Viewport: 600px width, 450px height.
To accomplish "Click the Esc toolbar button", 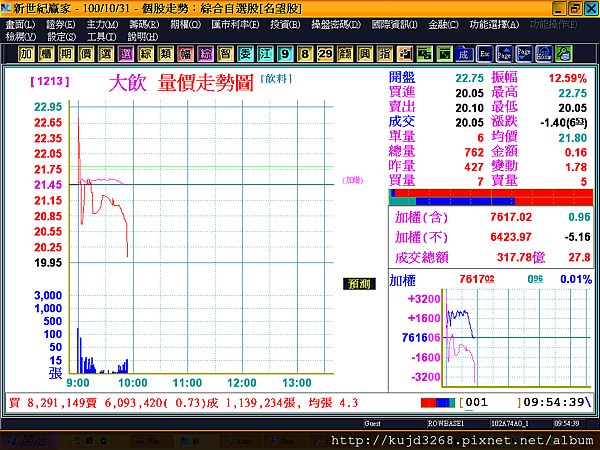I will 485,54.
